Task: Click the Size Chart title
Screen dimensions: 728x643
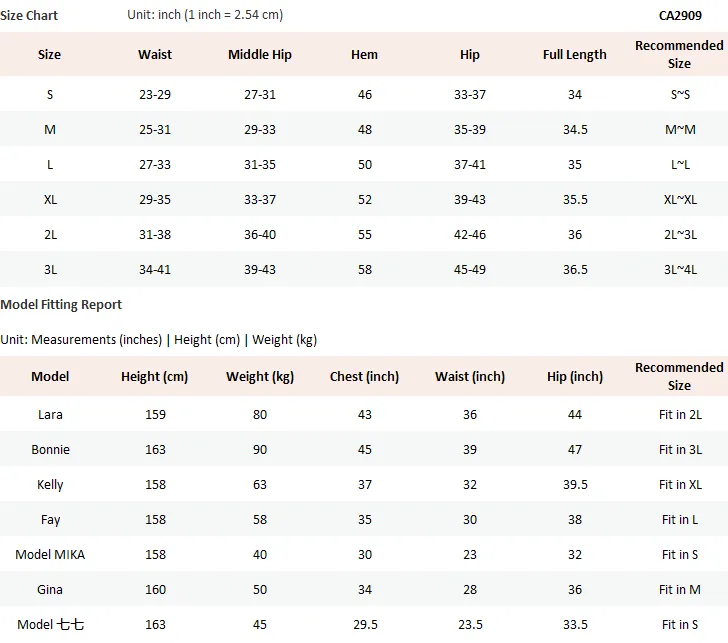Action: 29,16
